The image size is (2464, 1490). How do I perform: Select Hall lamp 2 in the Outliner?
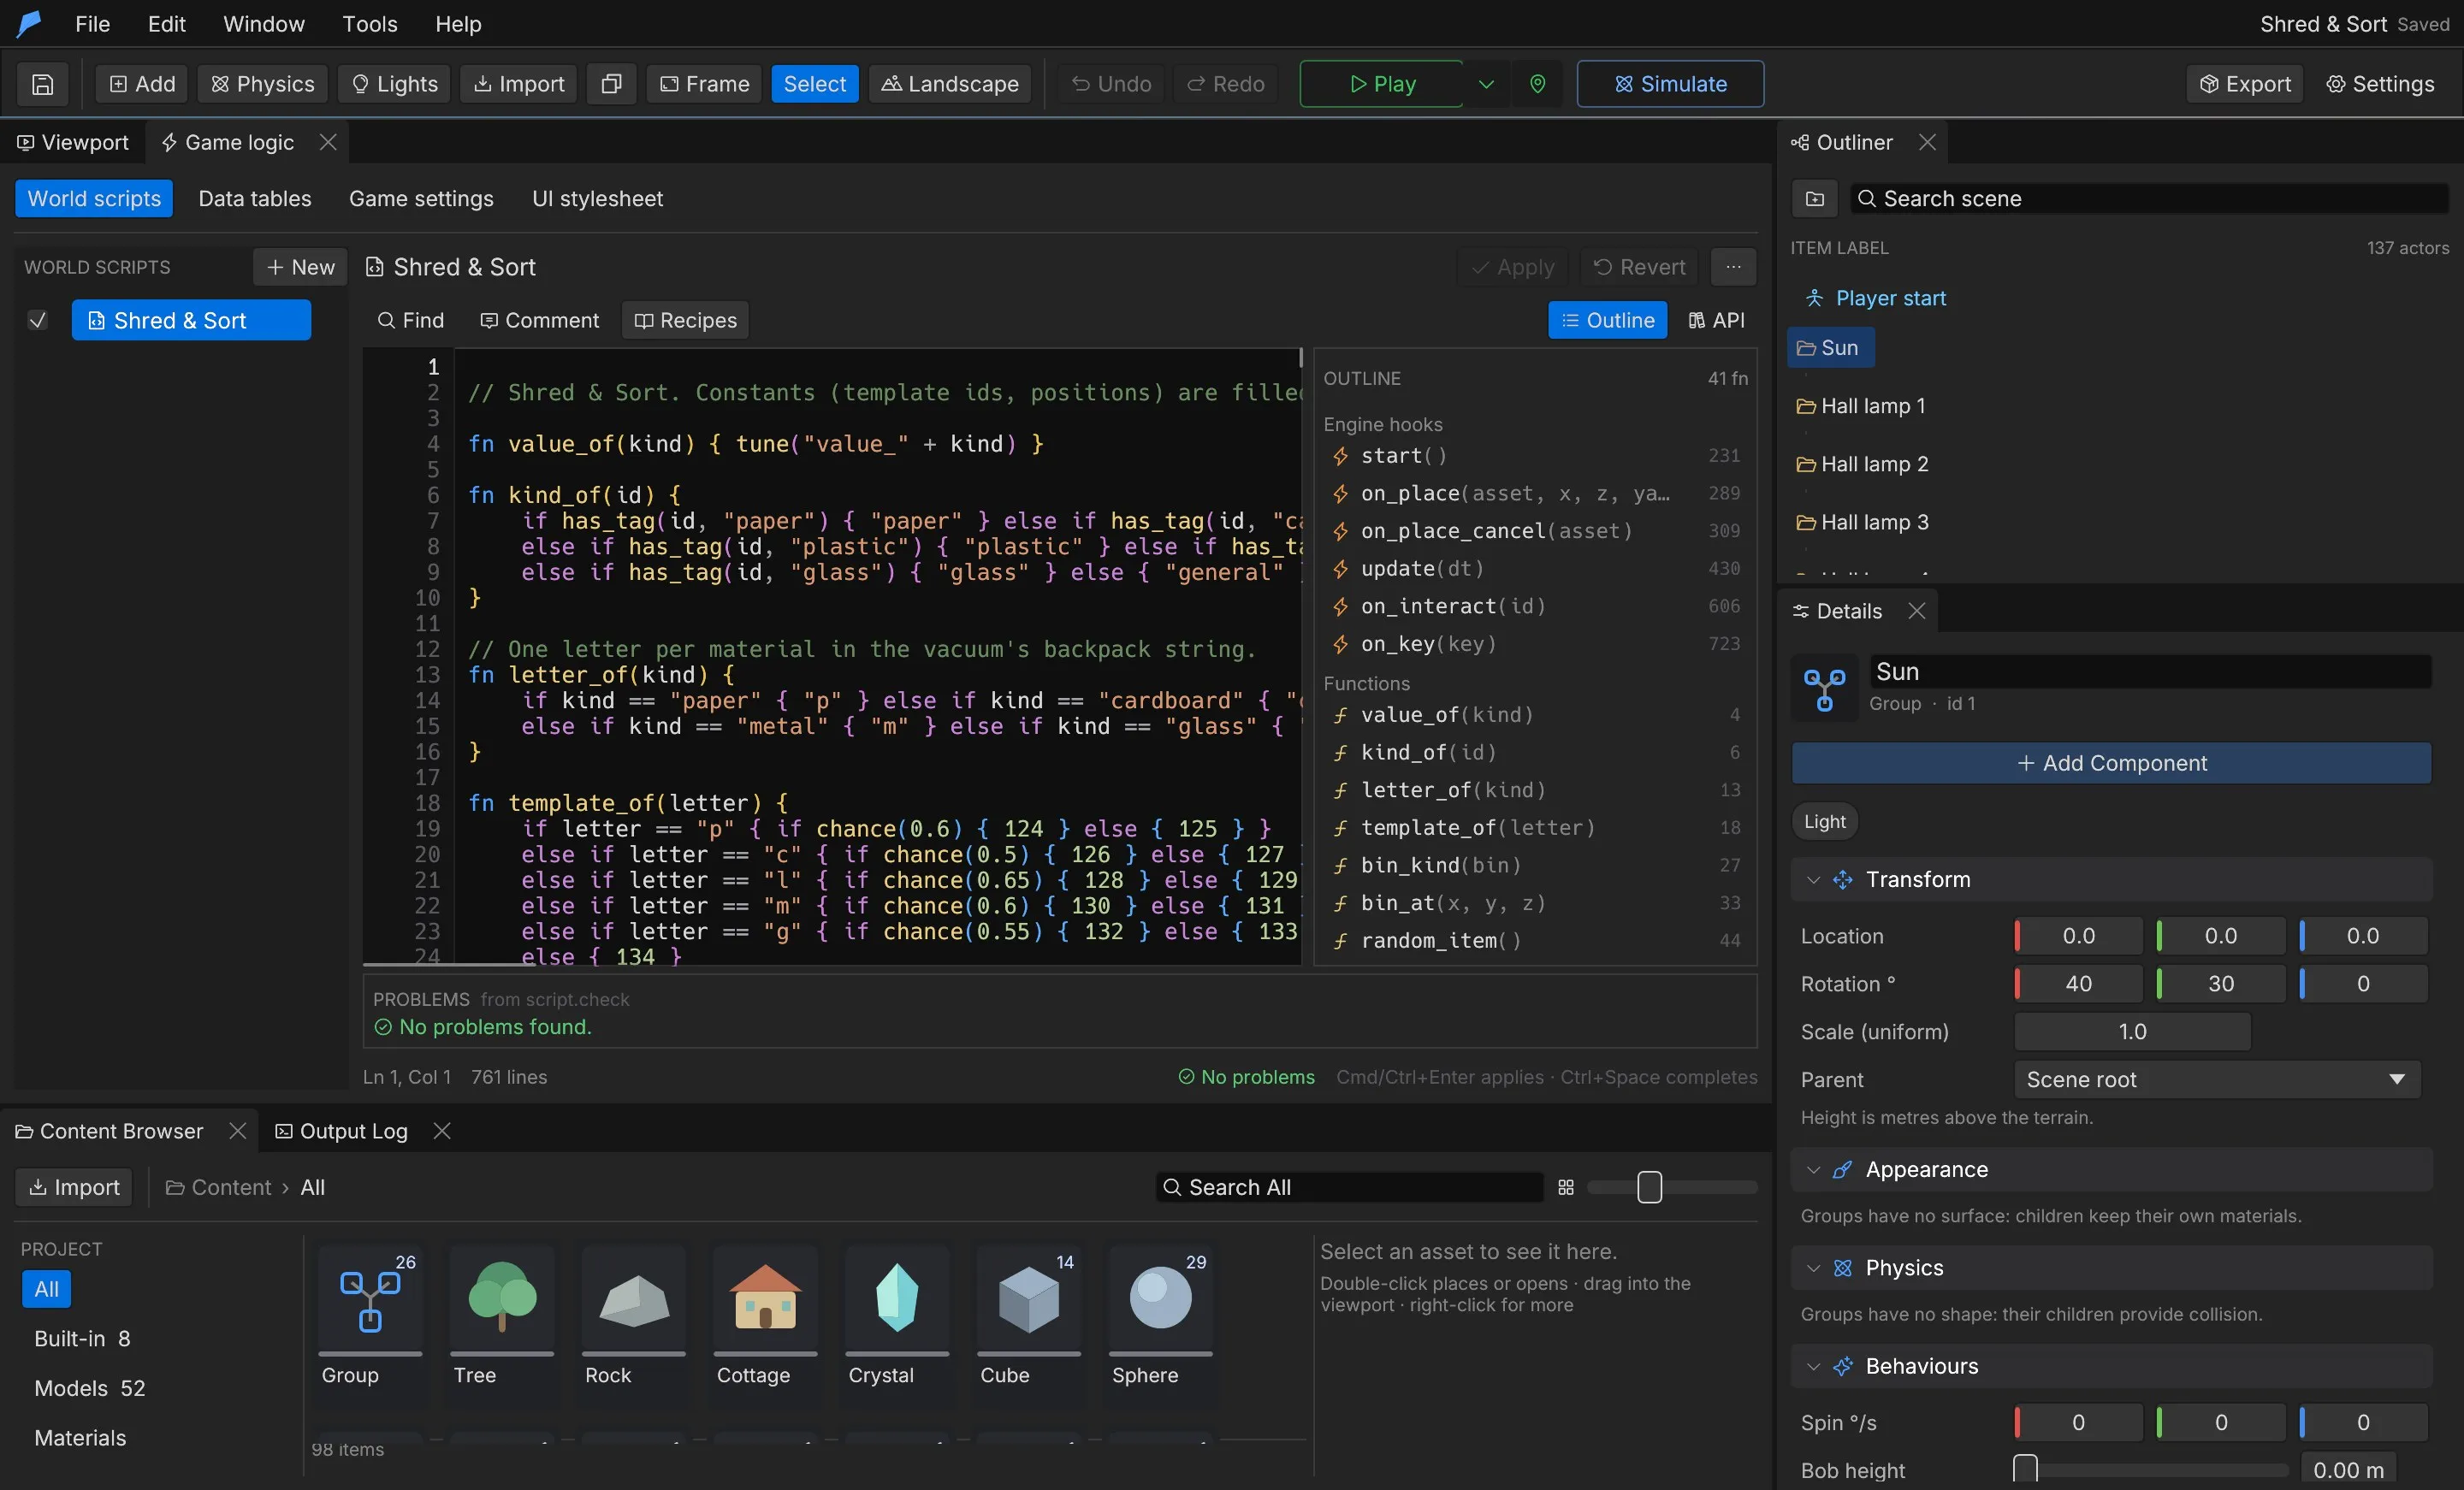[1874, 464]
